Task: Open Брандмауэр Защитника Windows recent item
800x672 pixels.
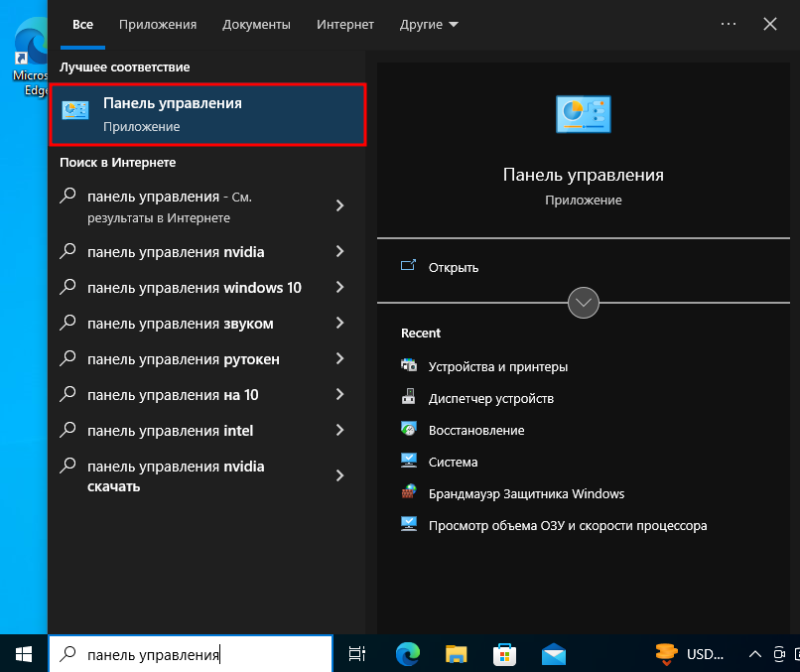Action: coord(526,493)
